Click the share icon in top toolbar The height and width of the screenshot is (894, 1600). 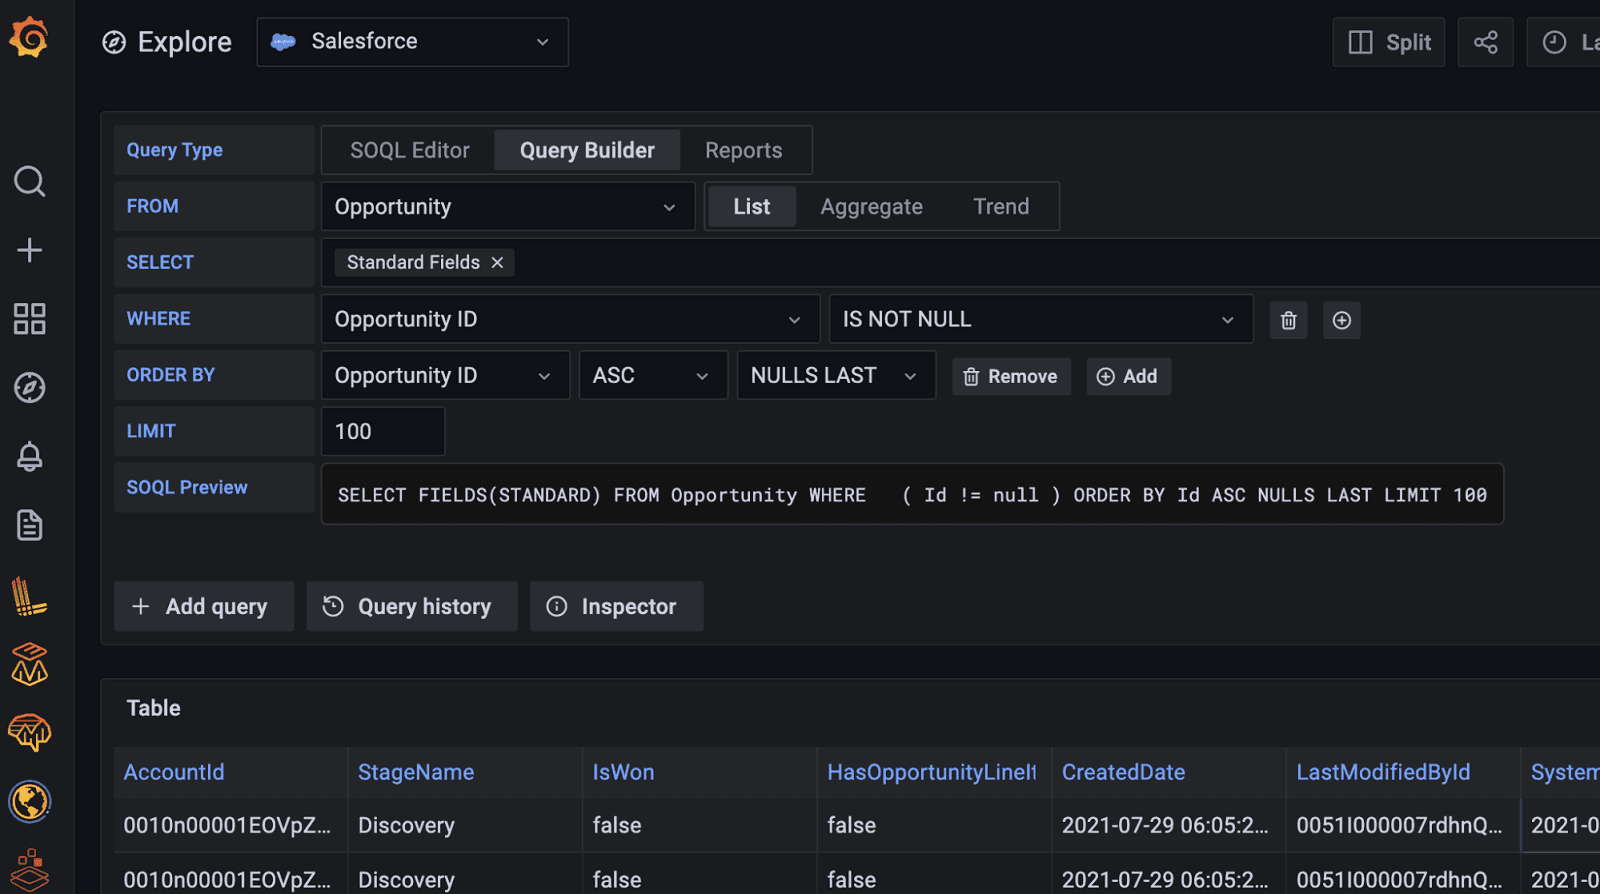(x=1486, y=42)
